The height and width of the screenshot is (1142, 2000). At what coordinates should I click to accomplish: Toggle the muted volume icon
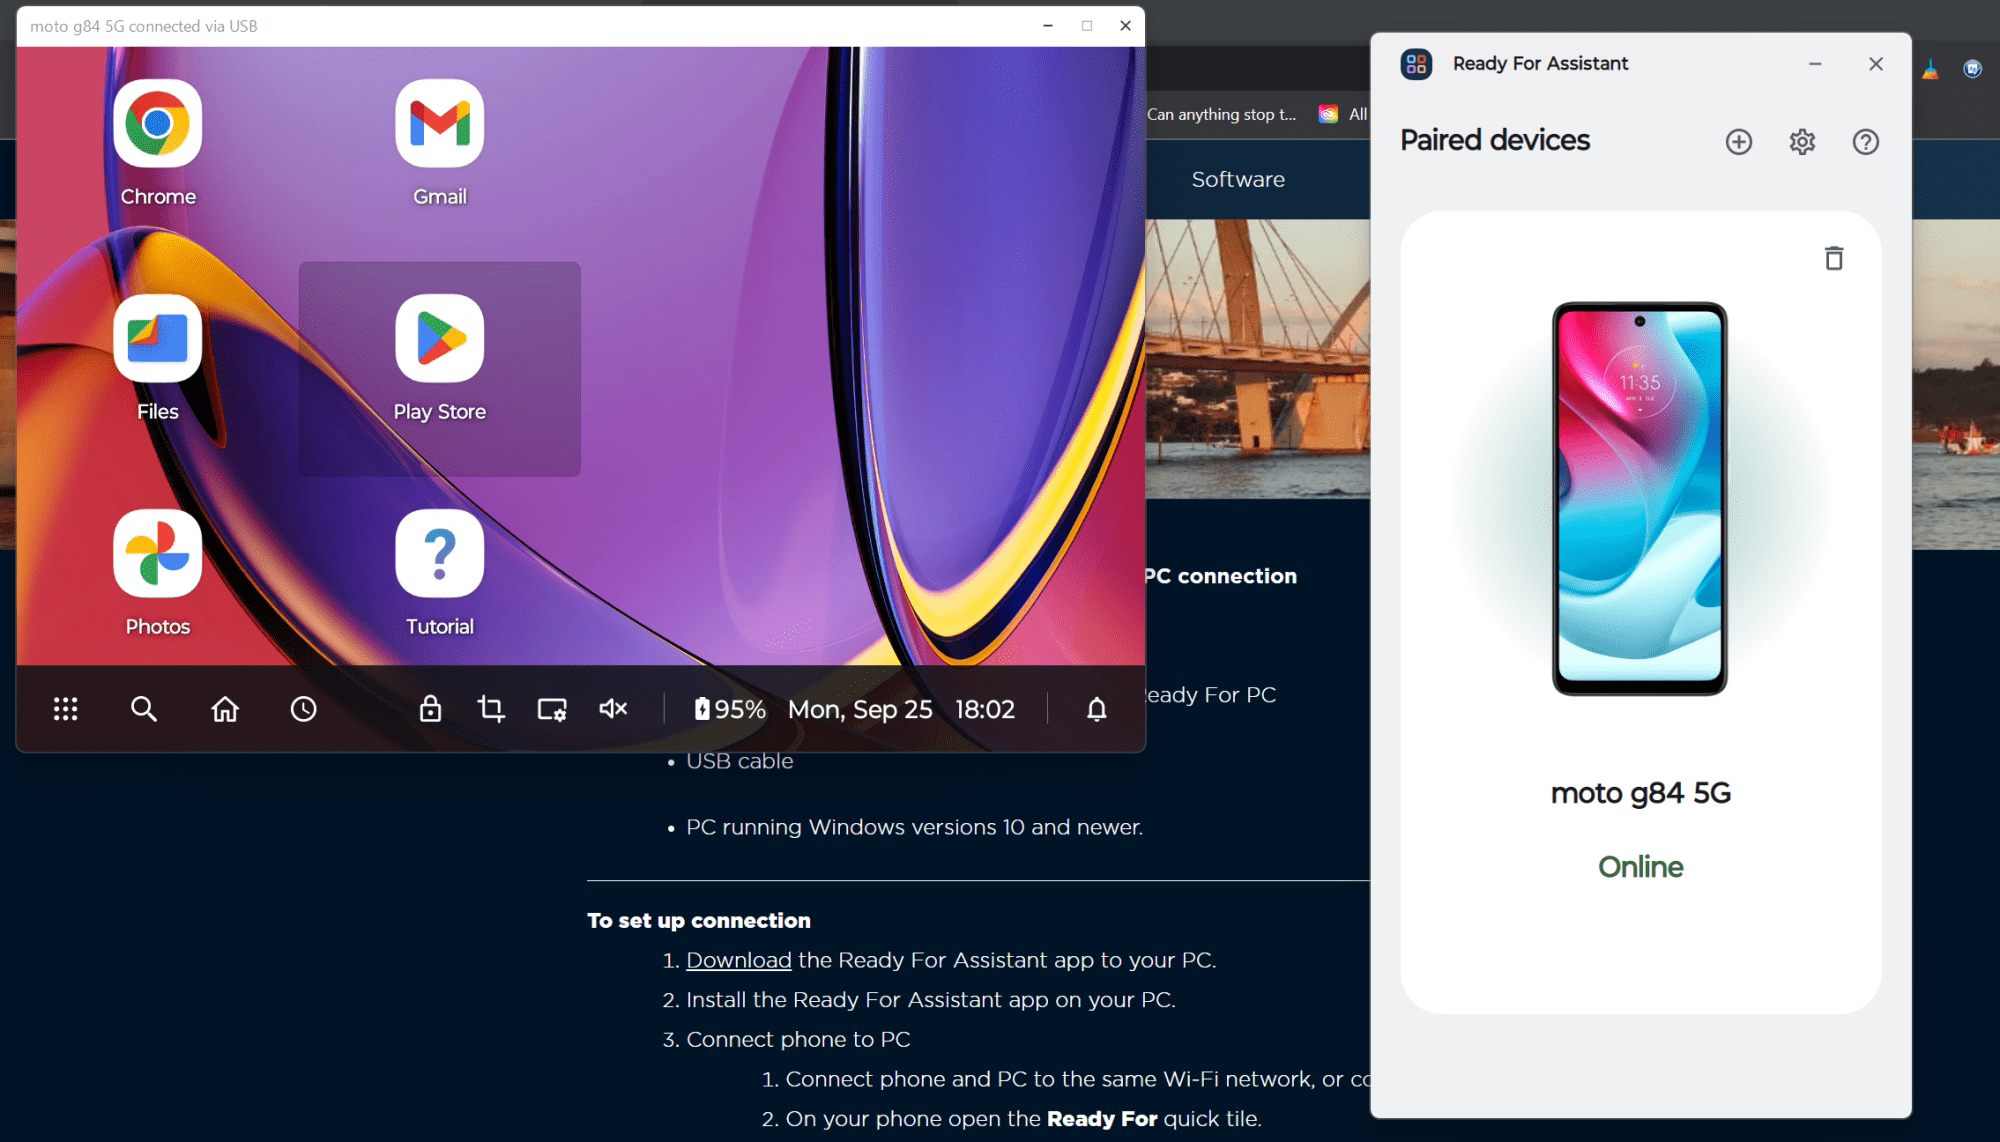613,709
